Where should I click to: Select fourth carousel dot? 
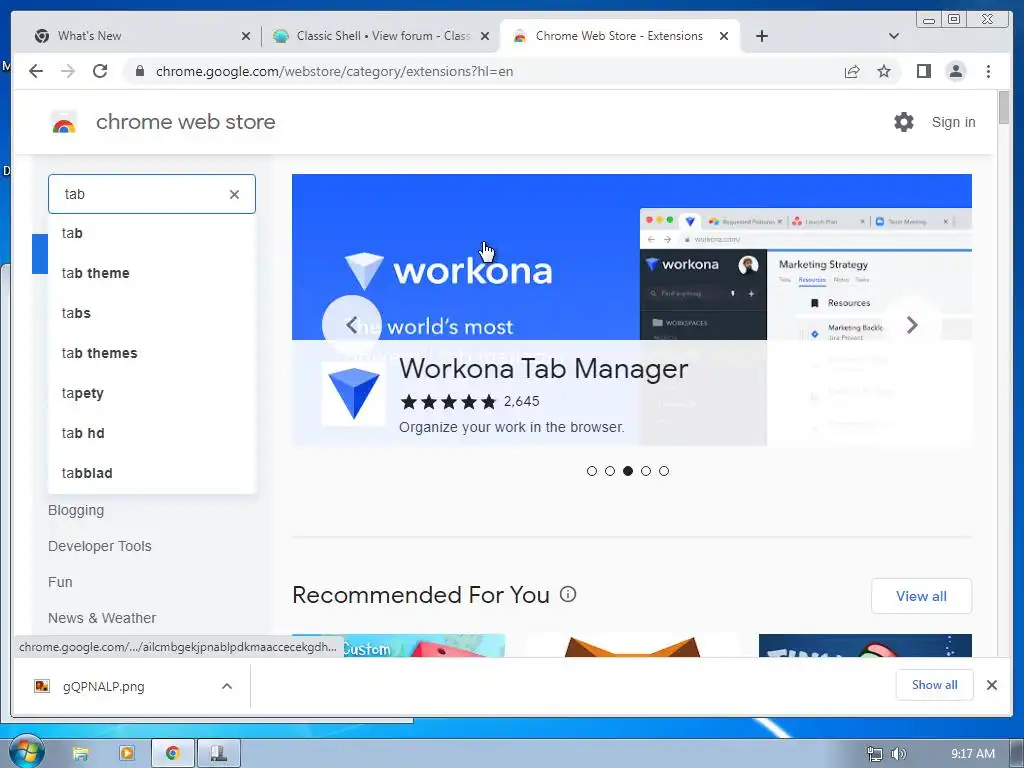pos(646,471)
